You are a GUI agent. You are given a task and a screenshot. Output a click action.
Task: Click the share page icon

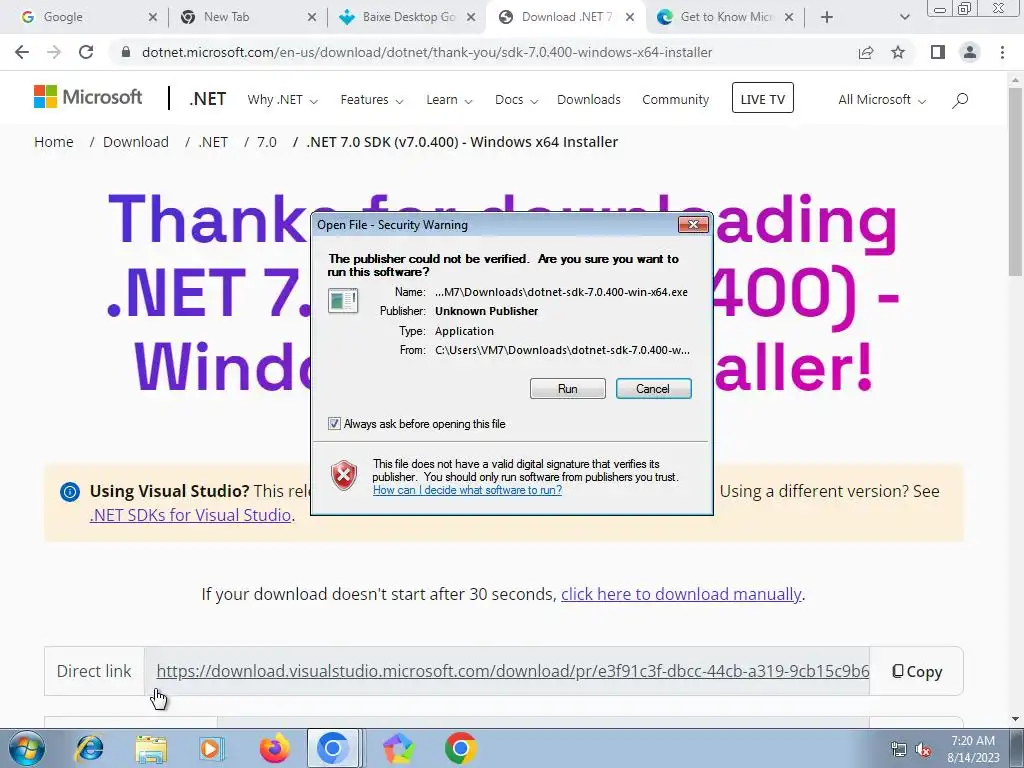[x=866, y=52]
